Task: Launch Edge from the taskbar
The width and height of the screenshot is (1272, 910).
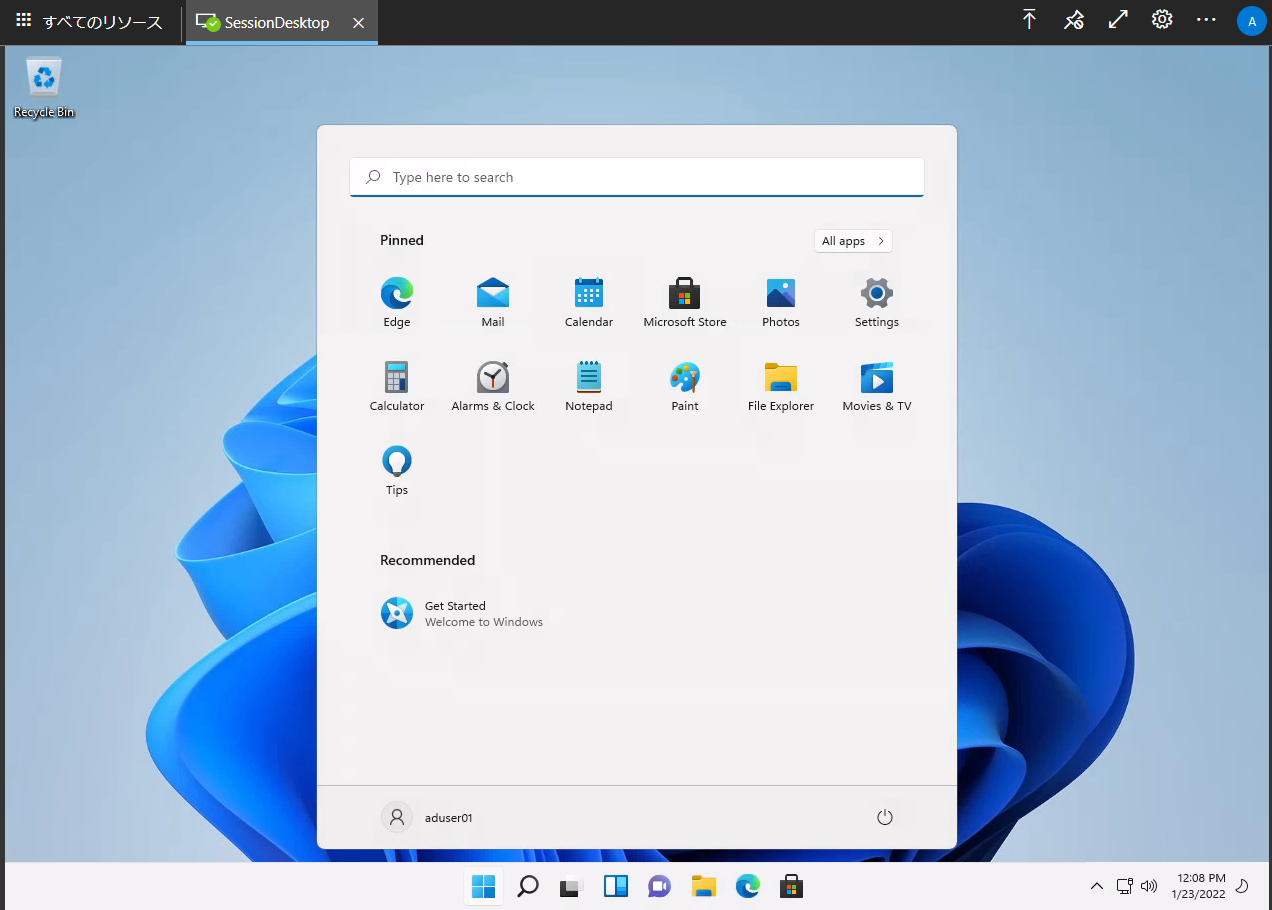Action: 748,886
